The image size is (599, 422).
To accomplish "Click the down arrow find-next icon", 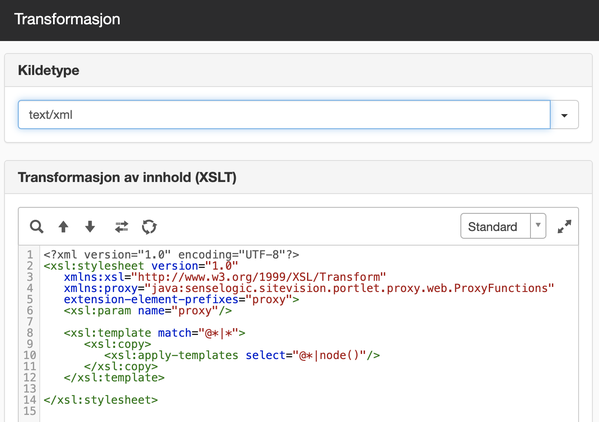I will (x=90, y=226).
